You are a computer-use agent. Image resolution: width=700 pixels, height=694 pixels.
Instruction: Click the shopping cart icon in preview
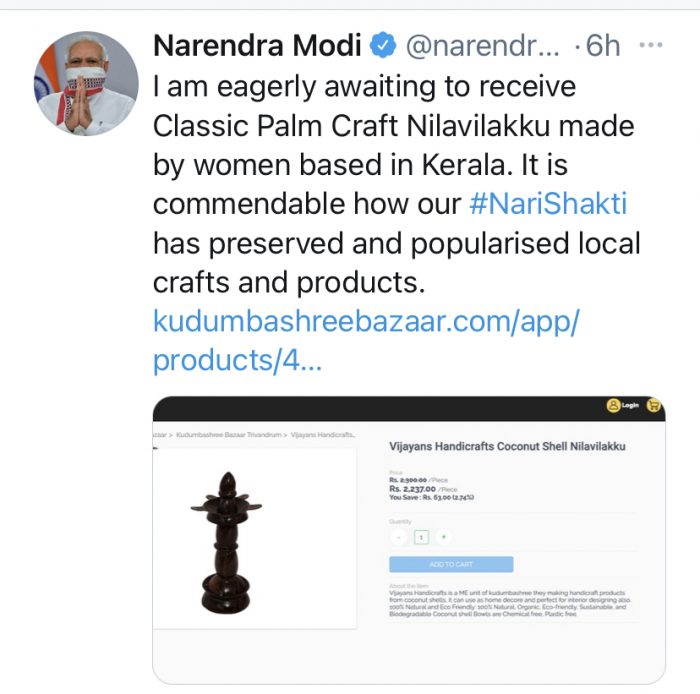pyautogui.click(x=654, y=405)
